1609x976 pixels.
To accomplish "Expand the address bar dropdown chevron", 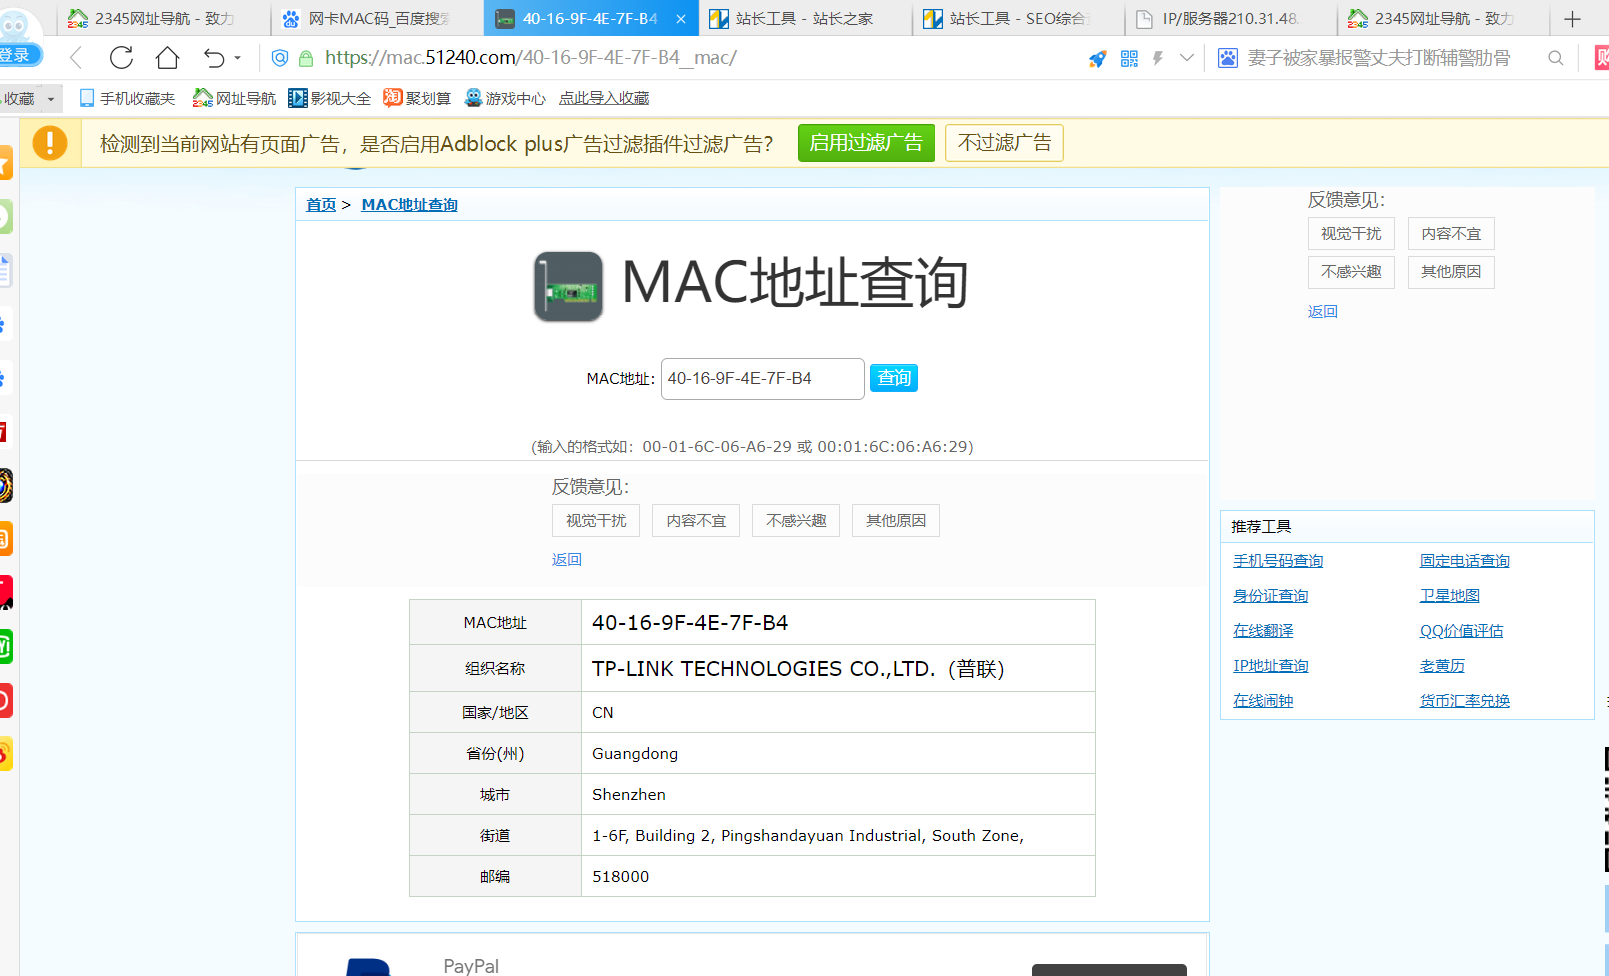I will (1187, 58).
